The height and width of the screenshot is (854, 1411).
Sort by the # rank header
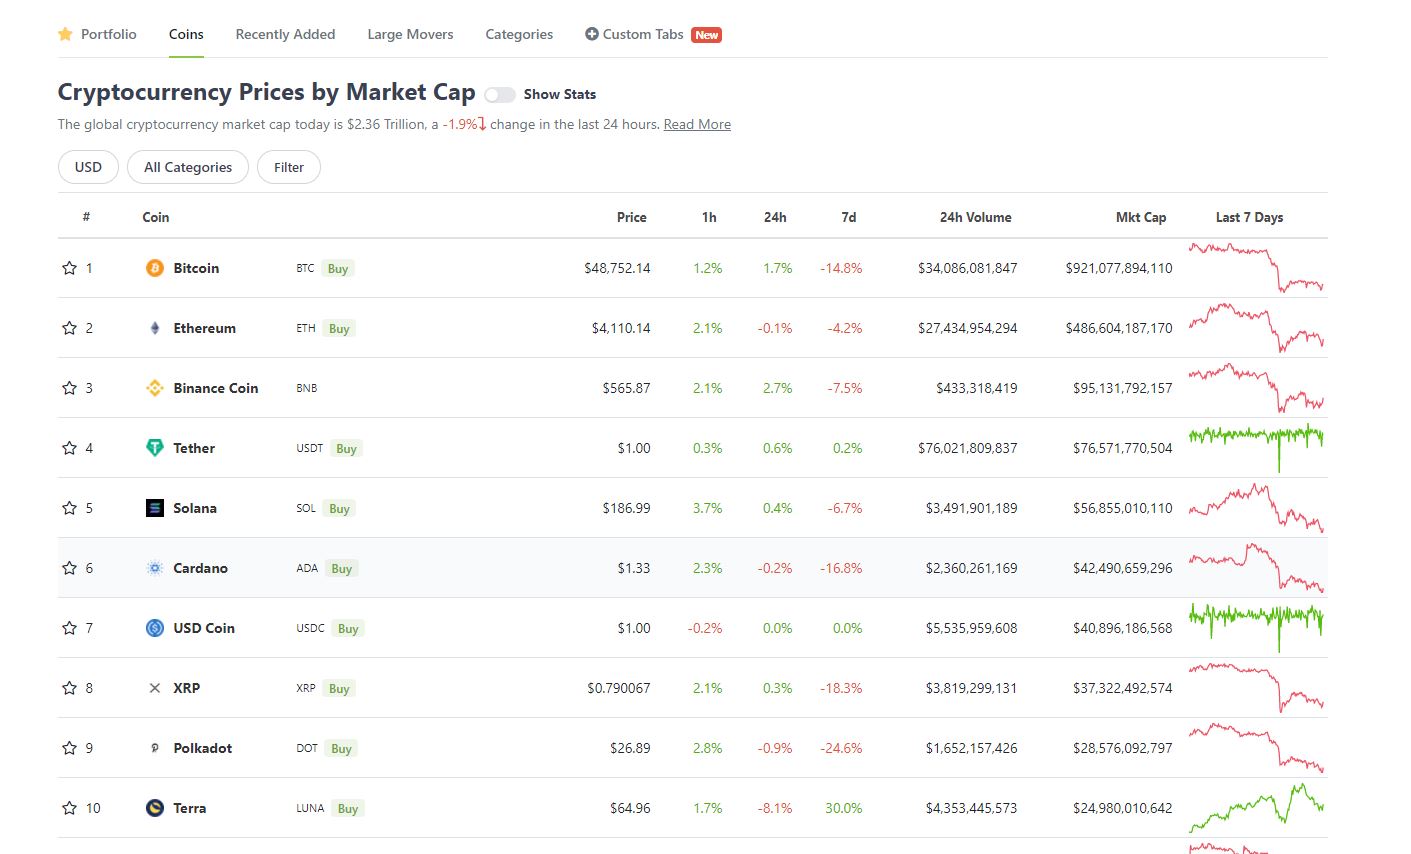(x=86, y=217)
